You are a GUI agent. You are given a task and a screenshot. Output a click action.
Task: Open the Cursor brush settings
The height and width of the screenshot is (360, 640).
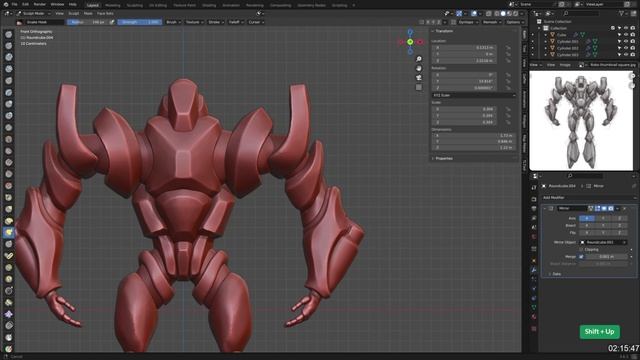click(x=256, y=22)
